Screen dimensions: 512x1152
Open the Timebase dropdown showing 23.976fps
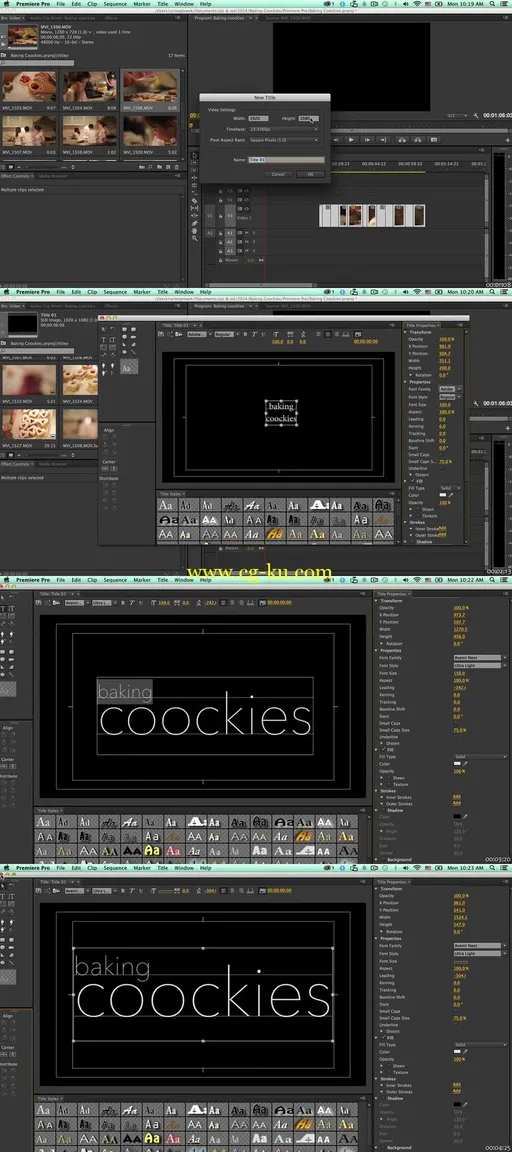(284, 129)
